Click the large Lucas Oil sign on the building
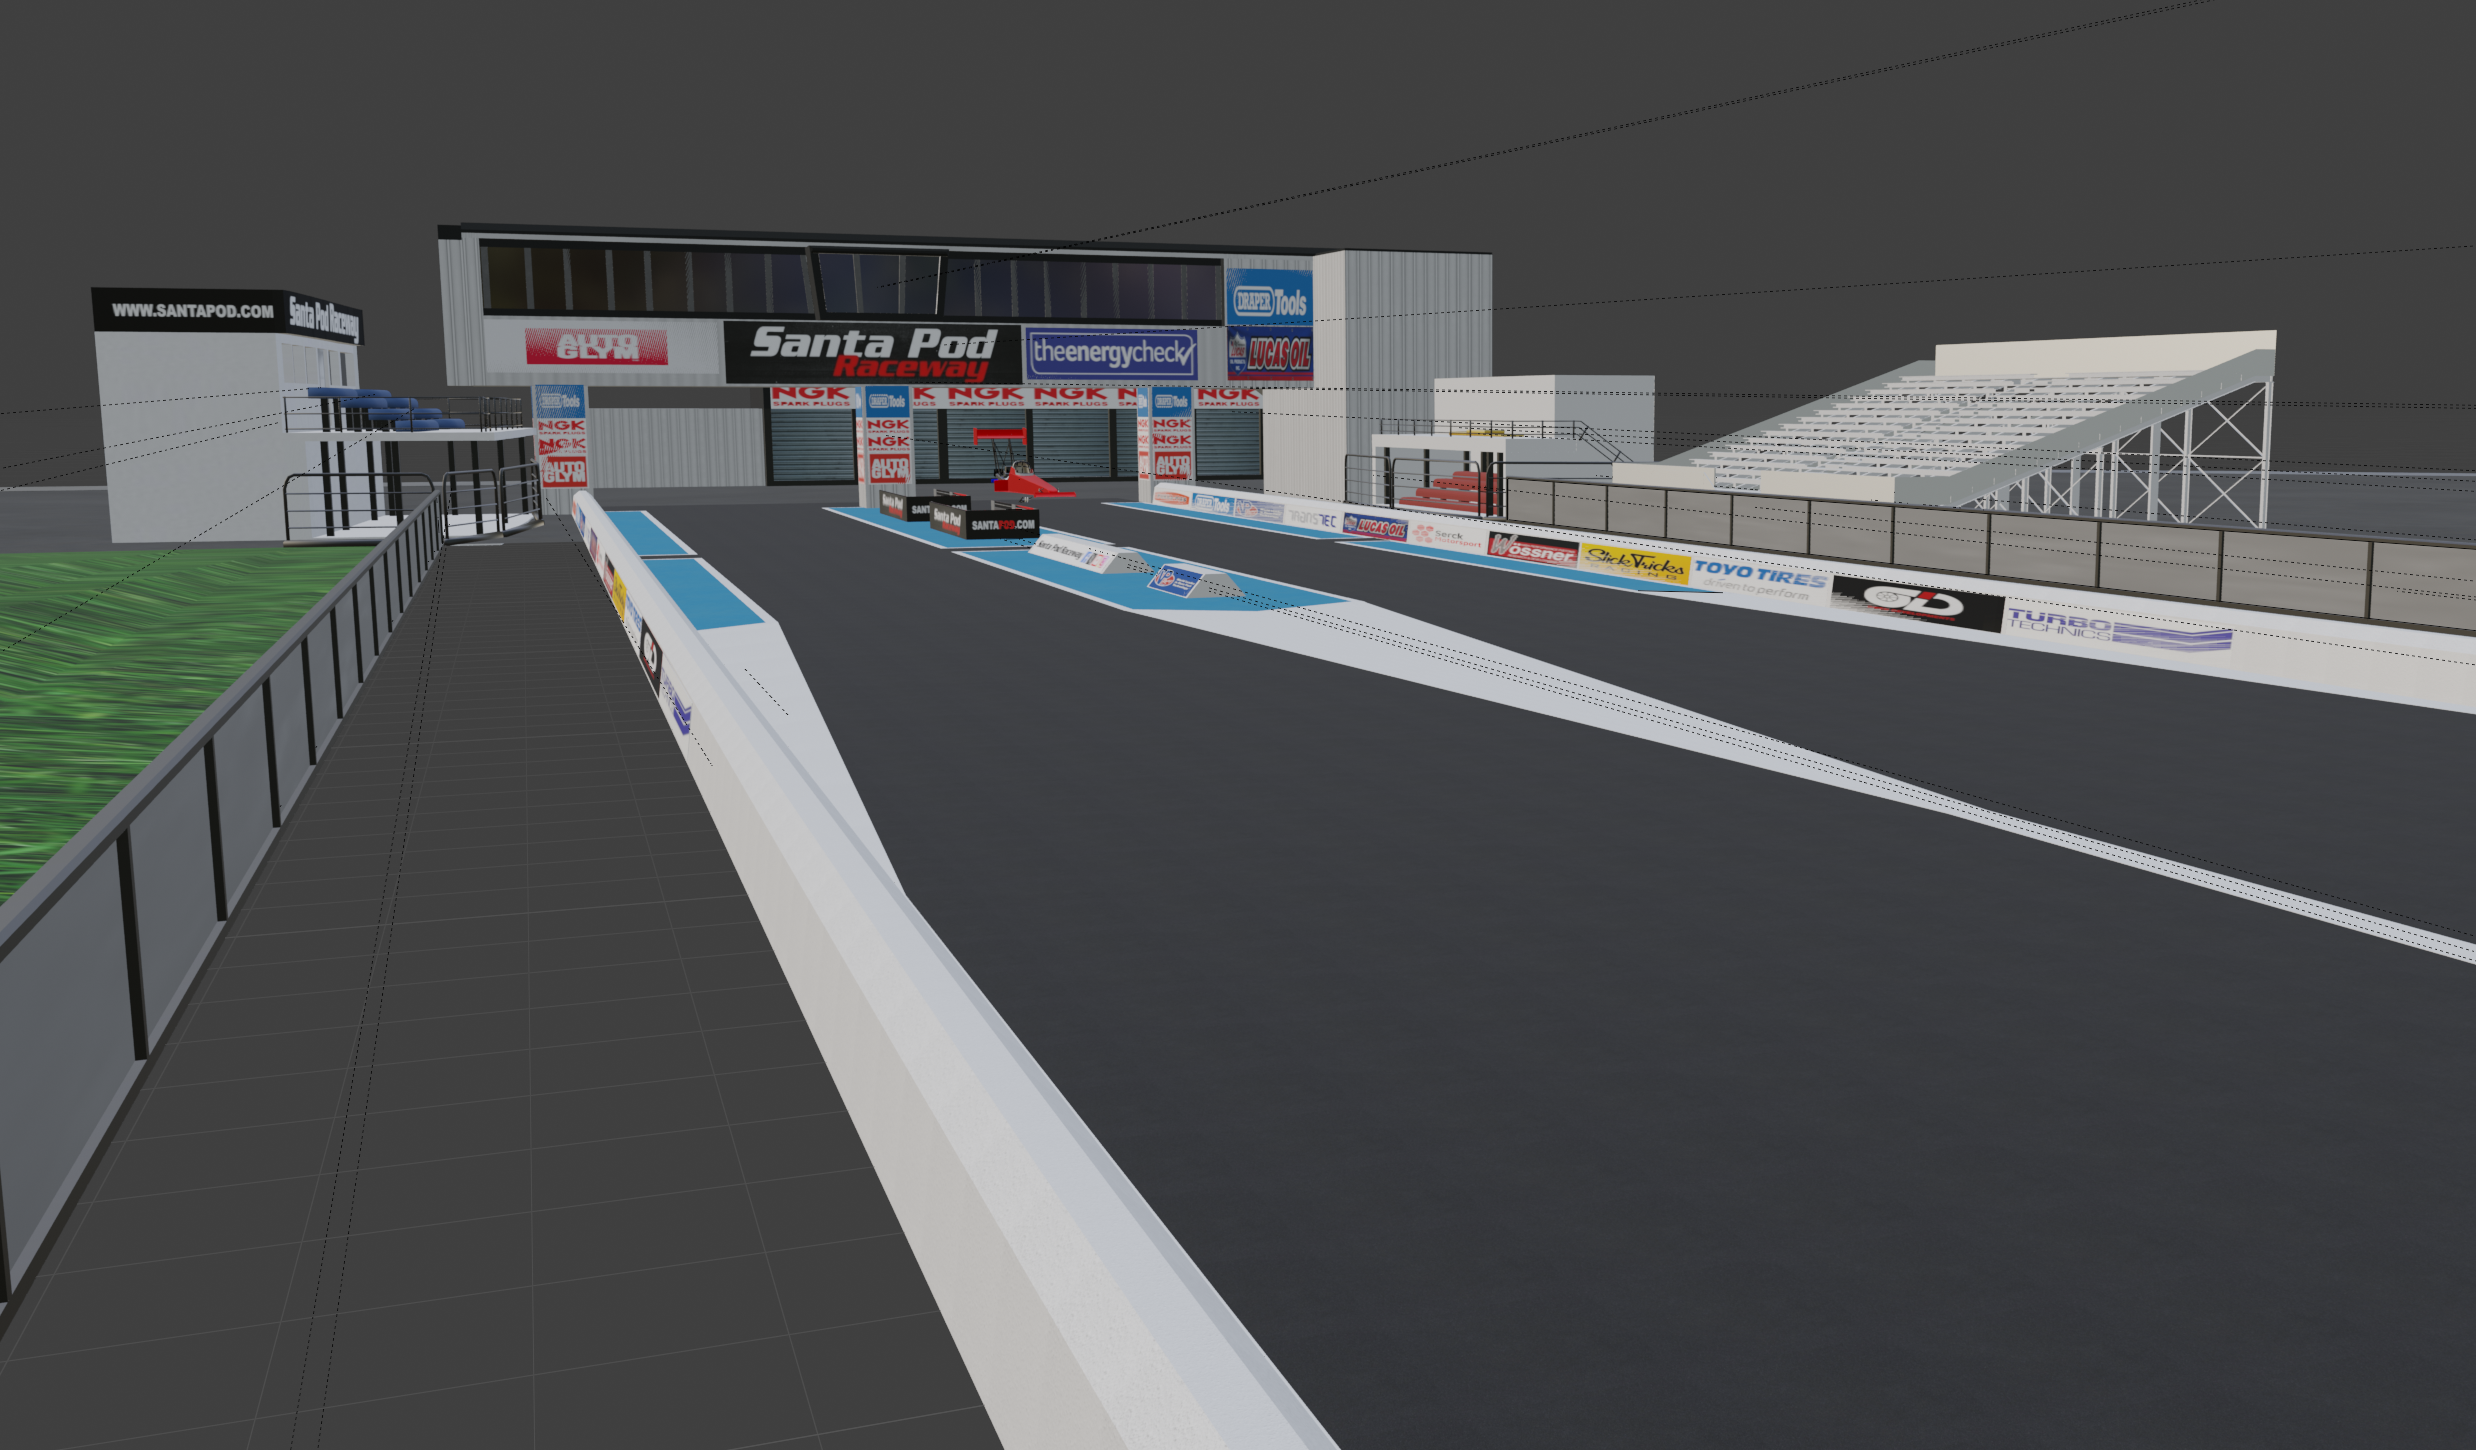The image size is (2476, 1450). 1270,354
